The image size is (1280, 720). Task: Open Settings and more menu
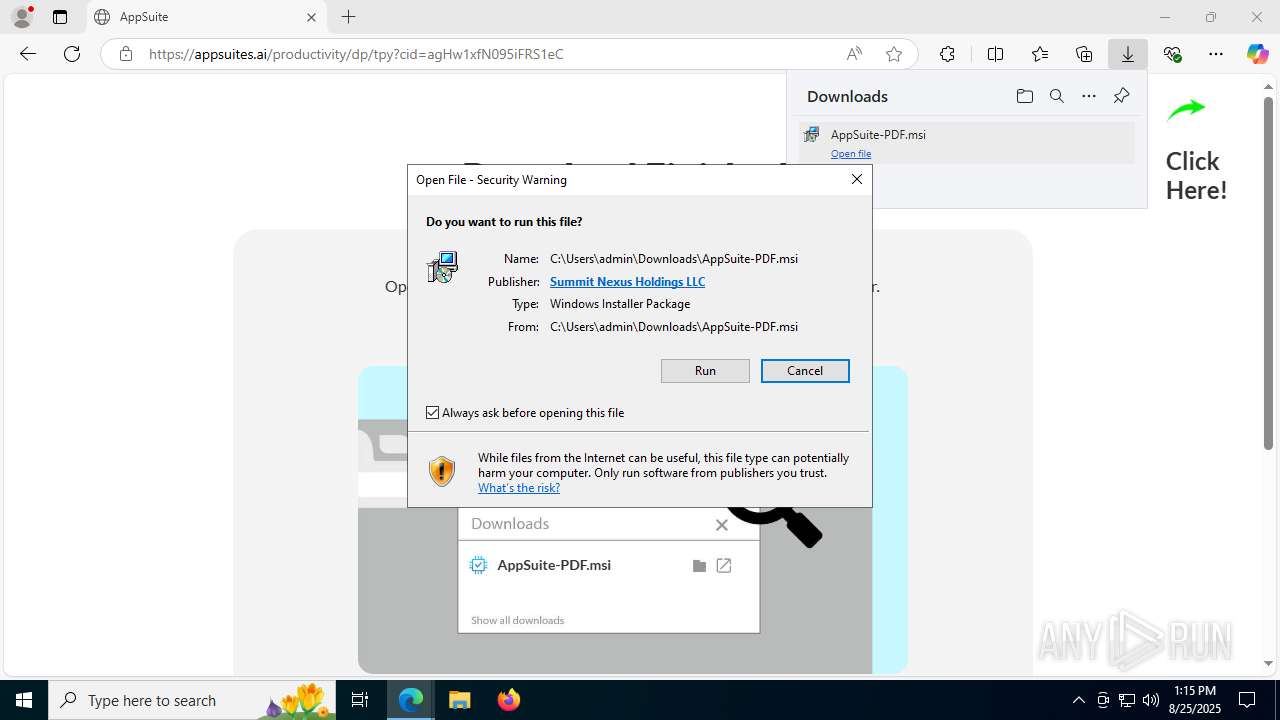[1216, 54]
